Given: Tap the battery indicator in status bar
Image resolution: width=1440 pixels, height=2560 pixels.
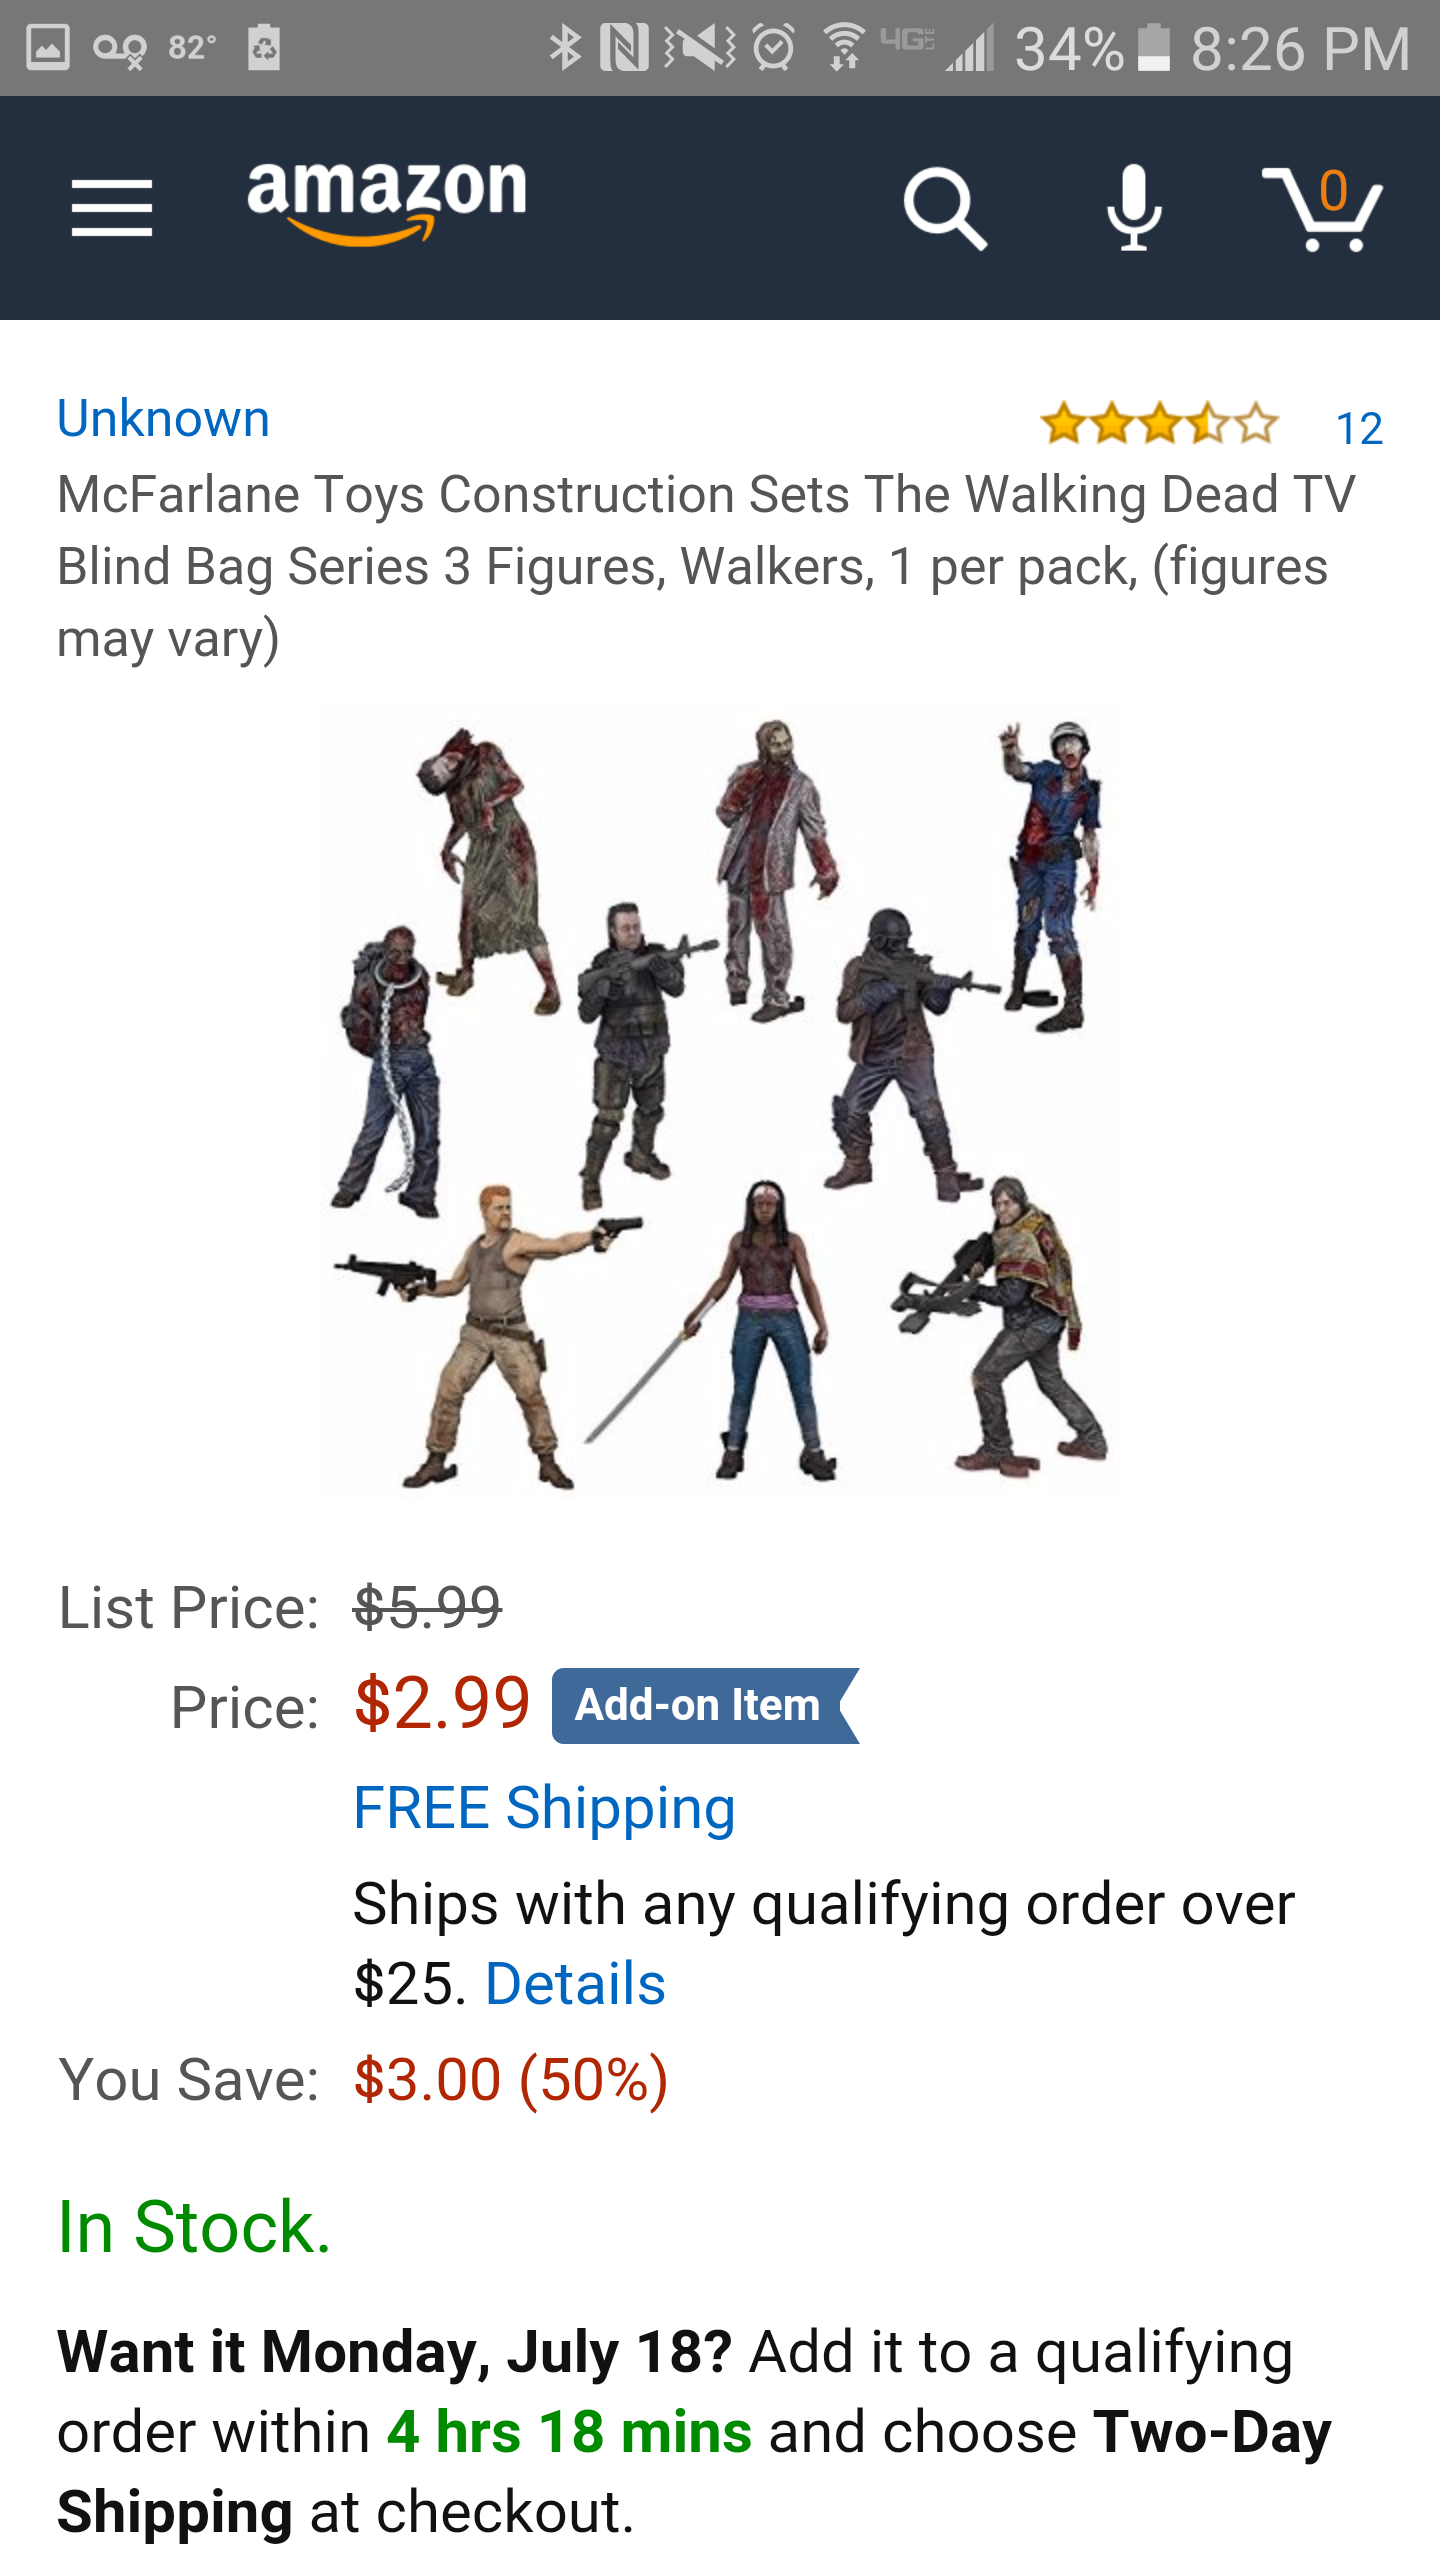Looking at the screenshot, I should click(x=1153, y=47).
